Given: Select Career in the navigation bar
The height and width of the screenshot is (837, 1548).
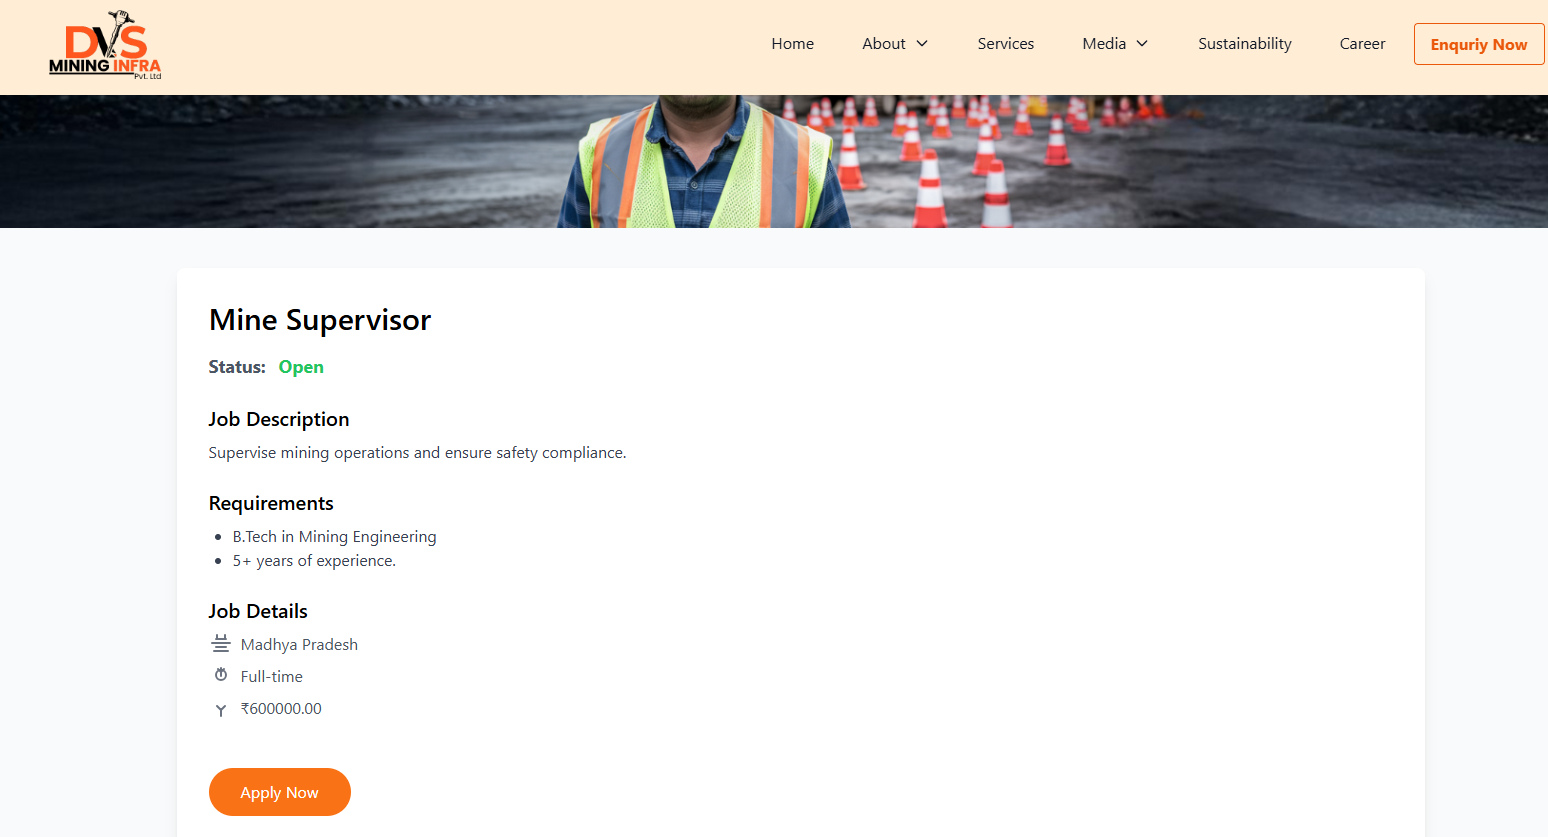Looking at the screenshot, I should [1362, 44].
